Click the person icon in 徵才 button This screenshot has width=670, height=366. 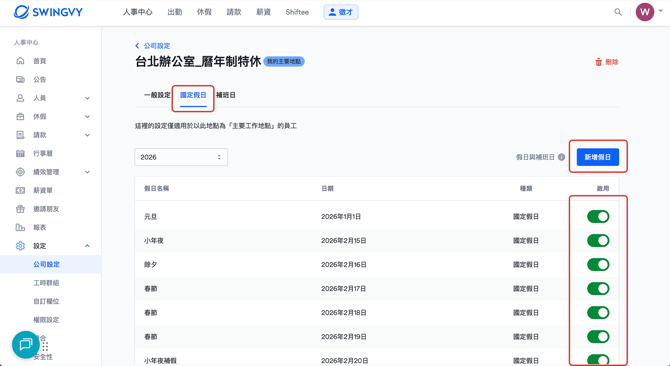click(332, 12)
